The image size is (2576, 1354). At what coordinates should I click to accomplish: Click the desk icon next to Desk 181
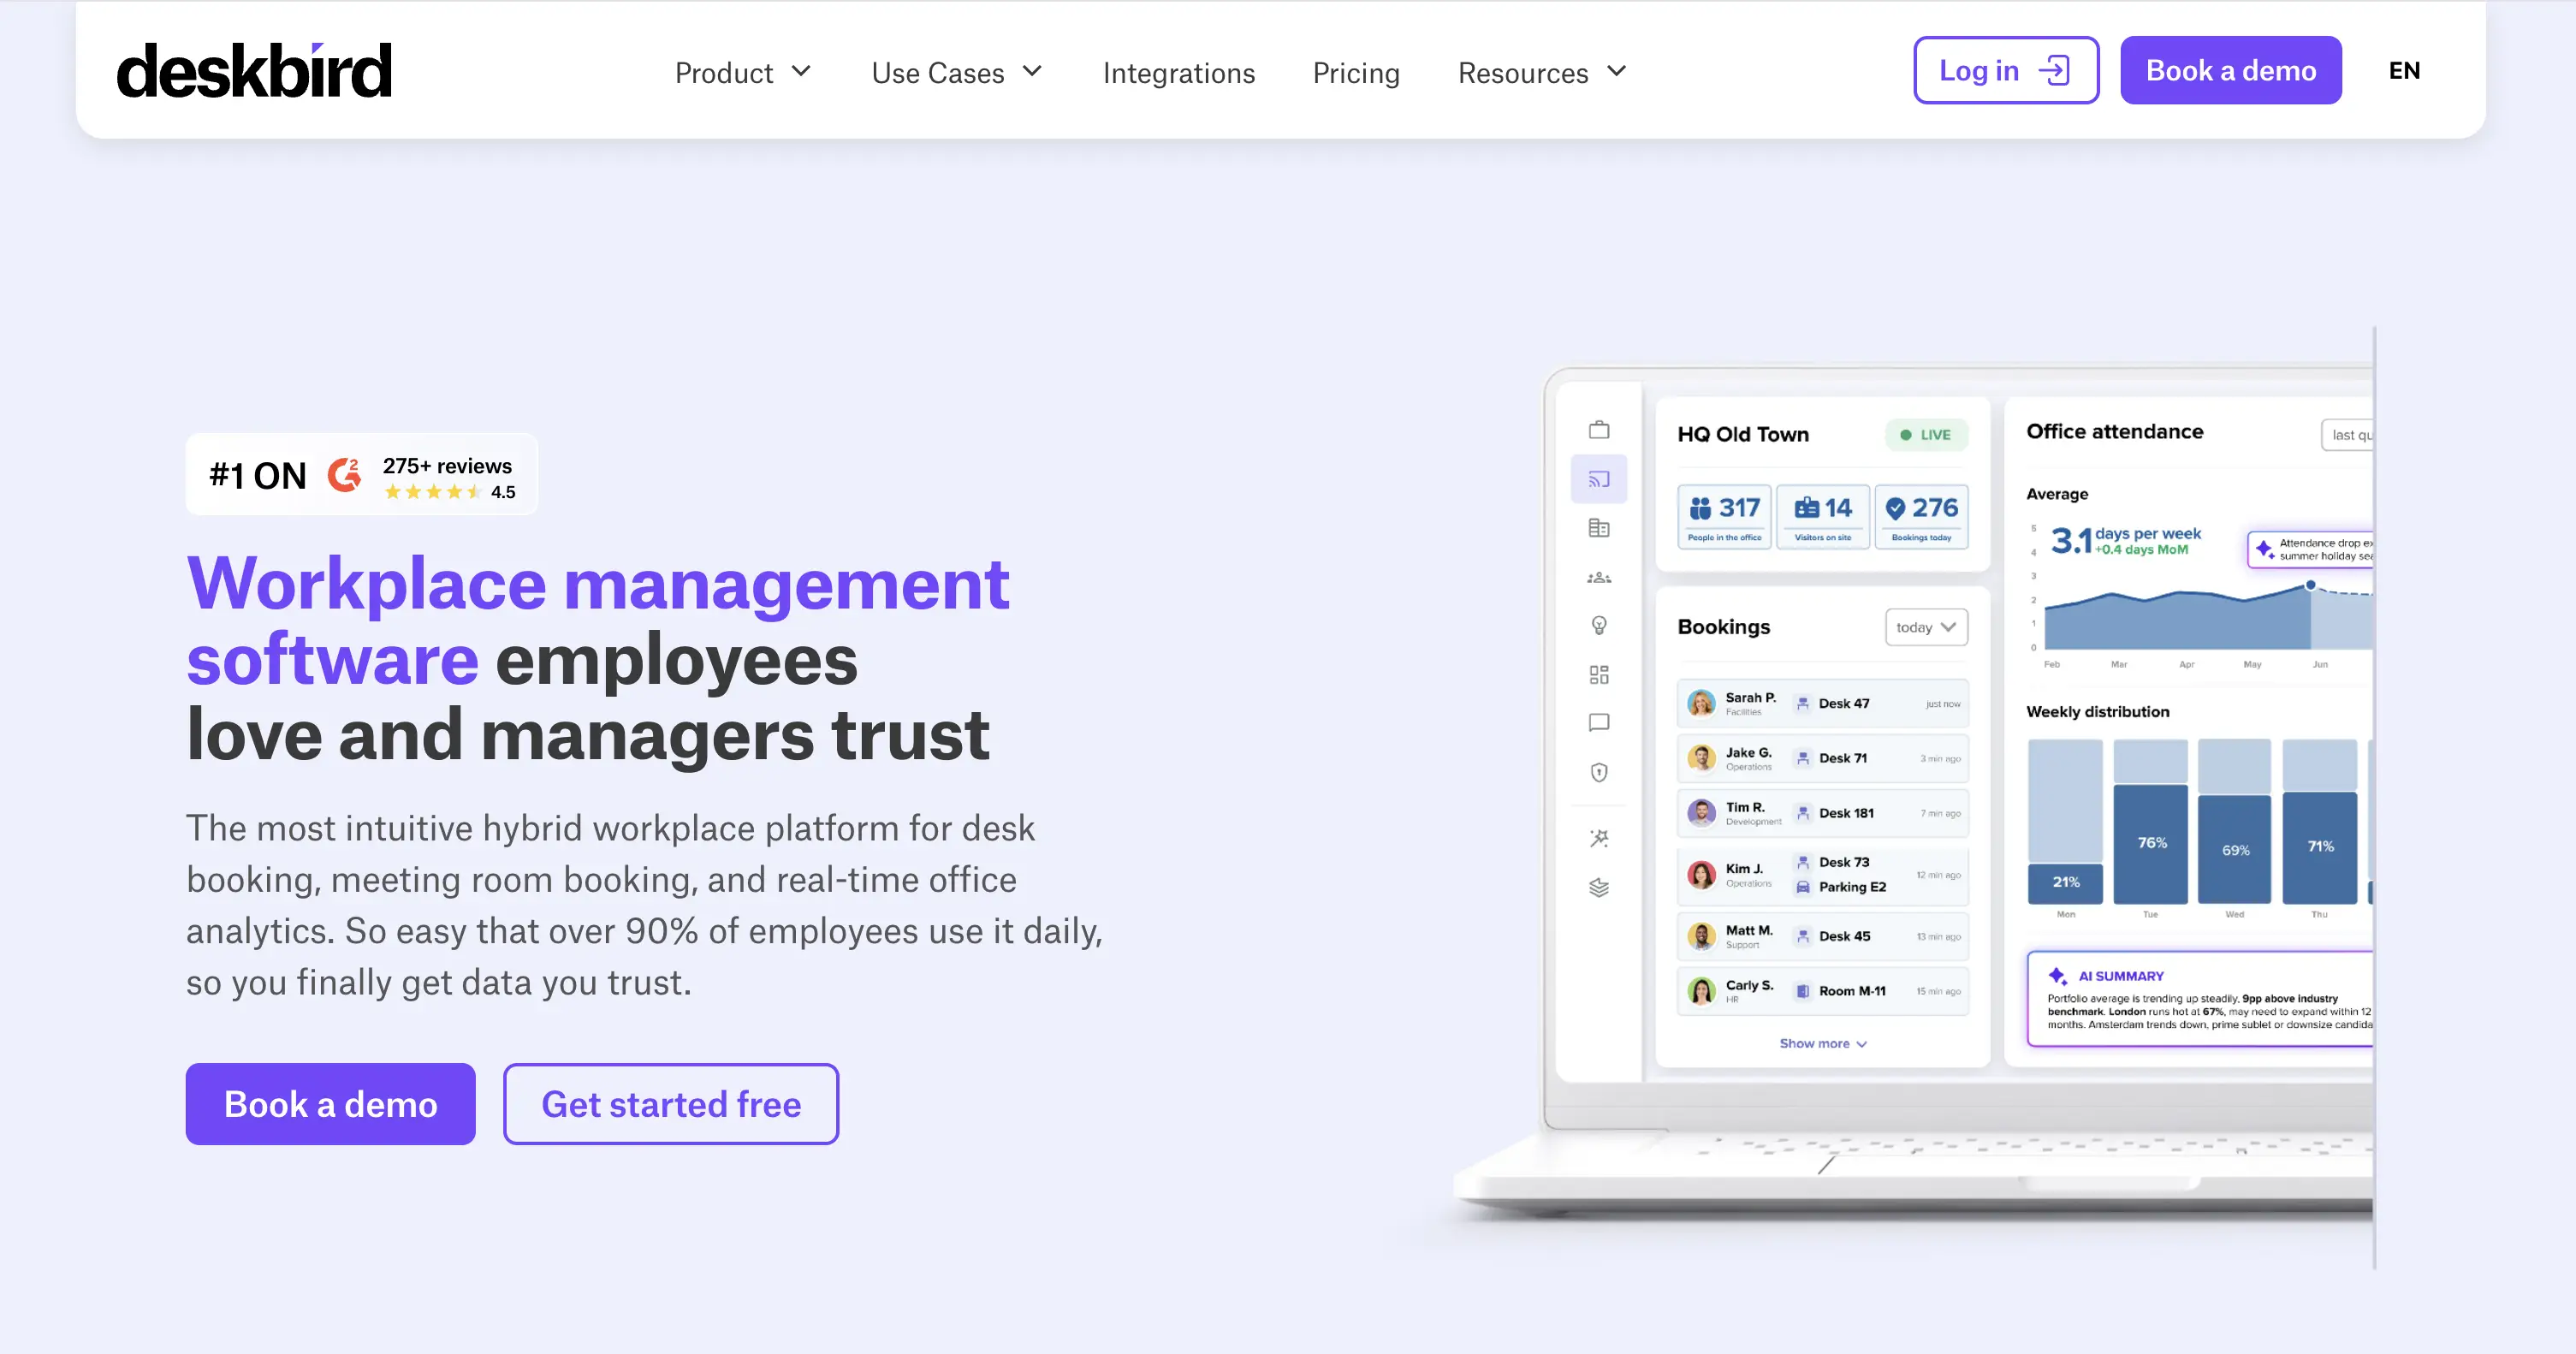[x=1802, y=814]
